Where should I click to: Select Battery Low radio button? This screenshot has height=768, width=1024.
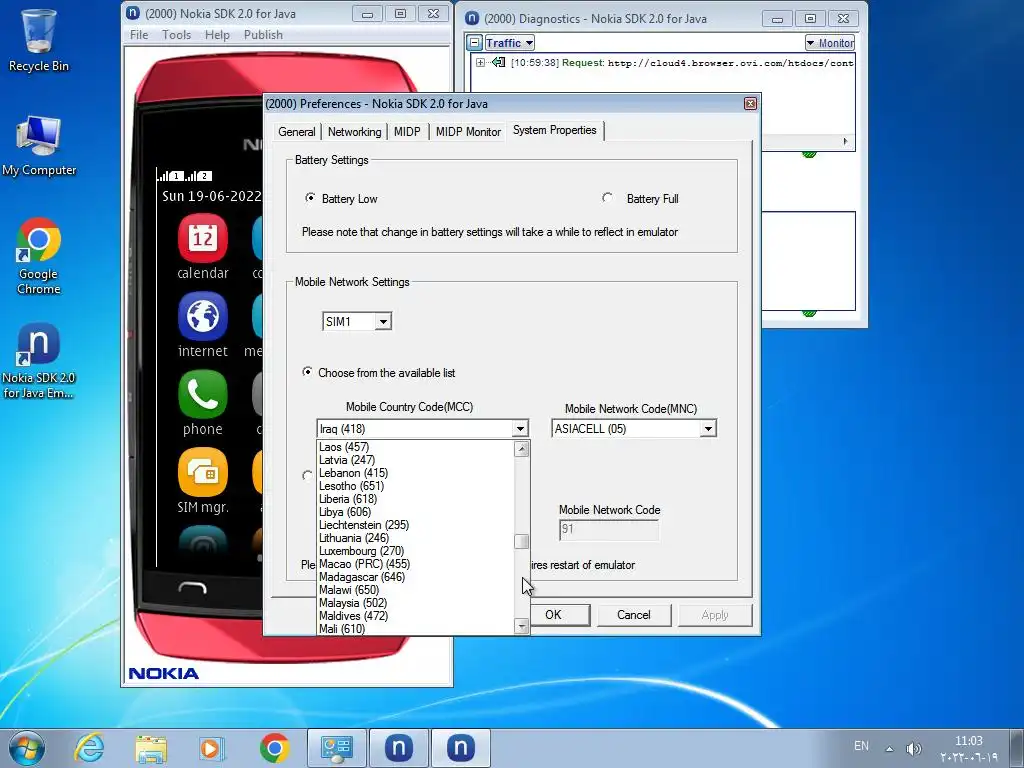click(x=310, y=198)
